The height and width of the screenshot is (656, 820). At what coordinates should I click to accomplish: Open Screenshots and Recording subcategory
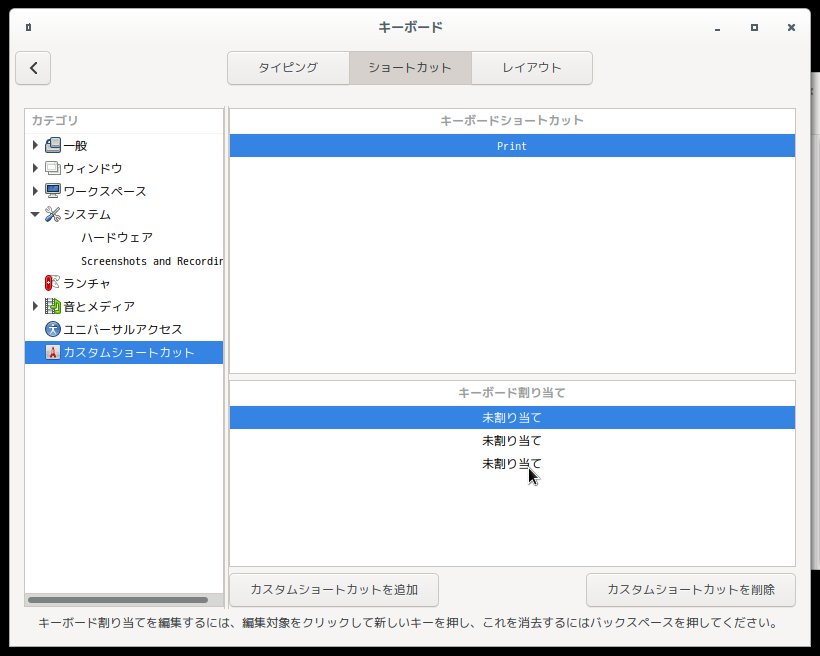coord(150,260)
